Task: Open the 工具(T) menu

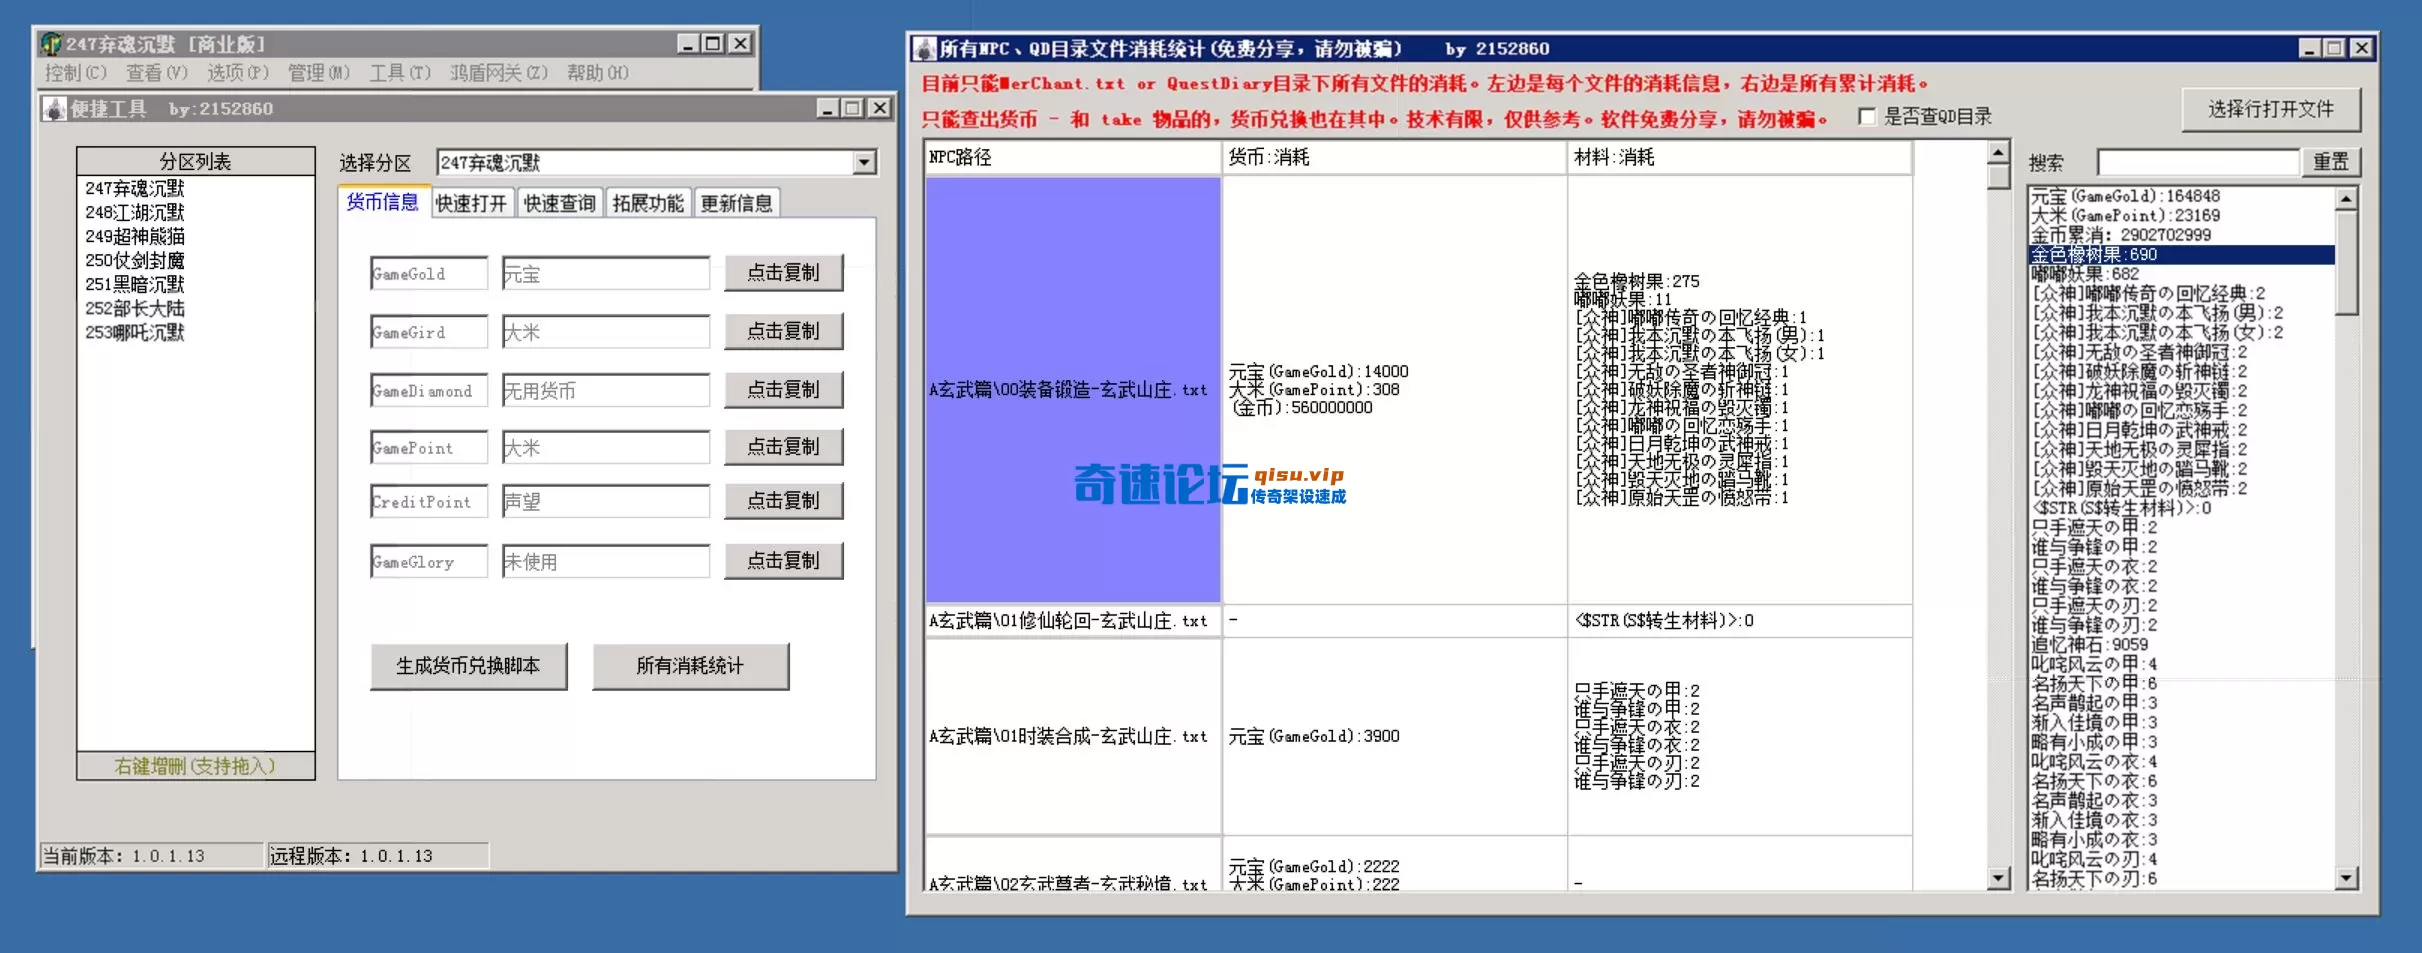Action: pos(398,73)
